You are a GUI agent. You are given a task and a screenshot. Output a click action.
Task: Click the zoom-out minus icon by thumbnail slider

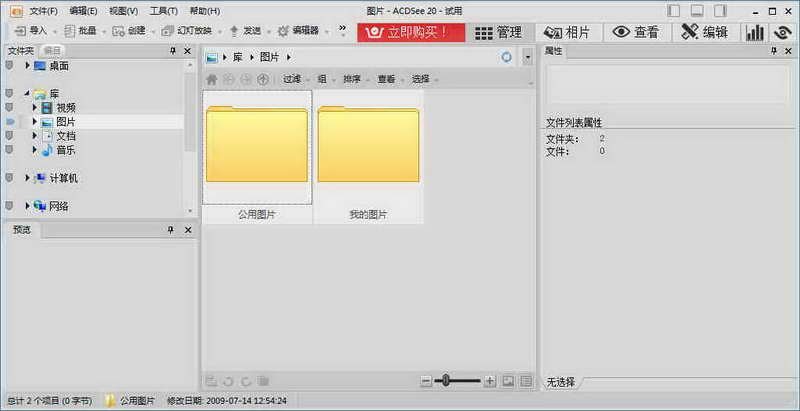426,381
